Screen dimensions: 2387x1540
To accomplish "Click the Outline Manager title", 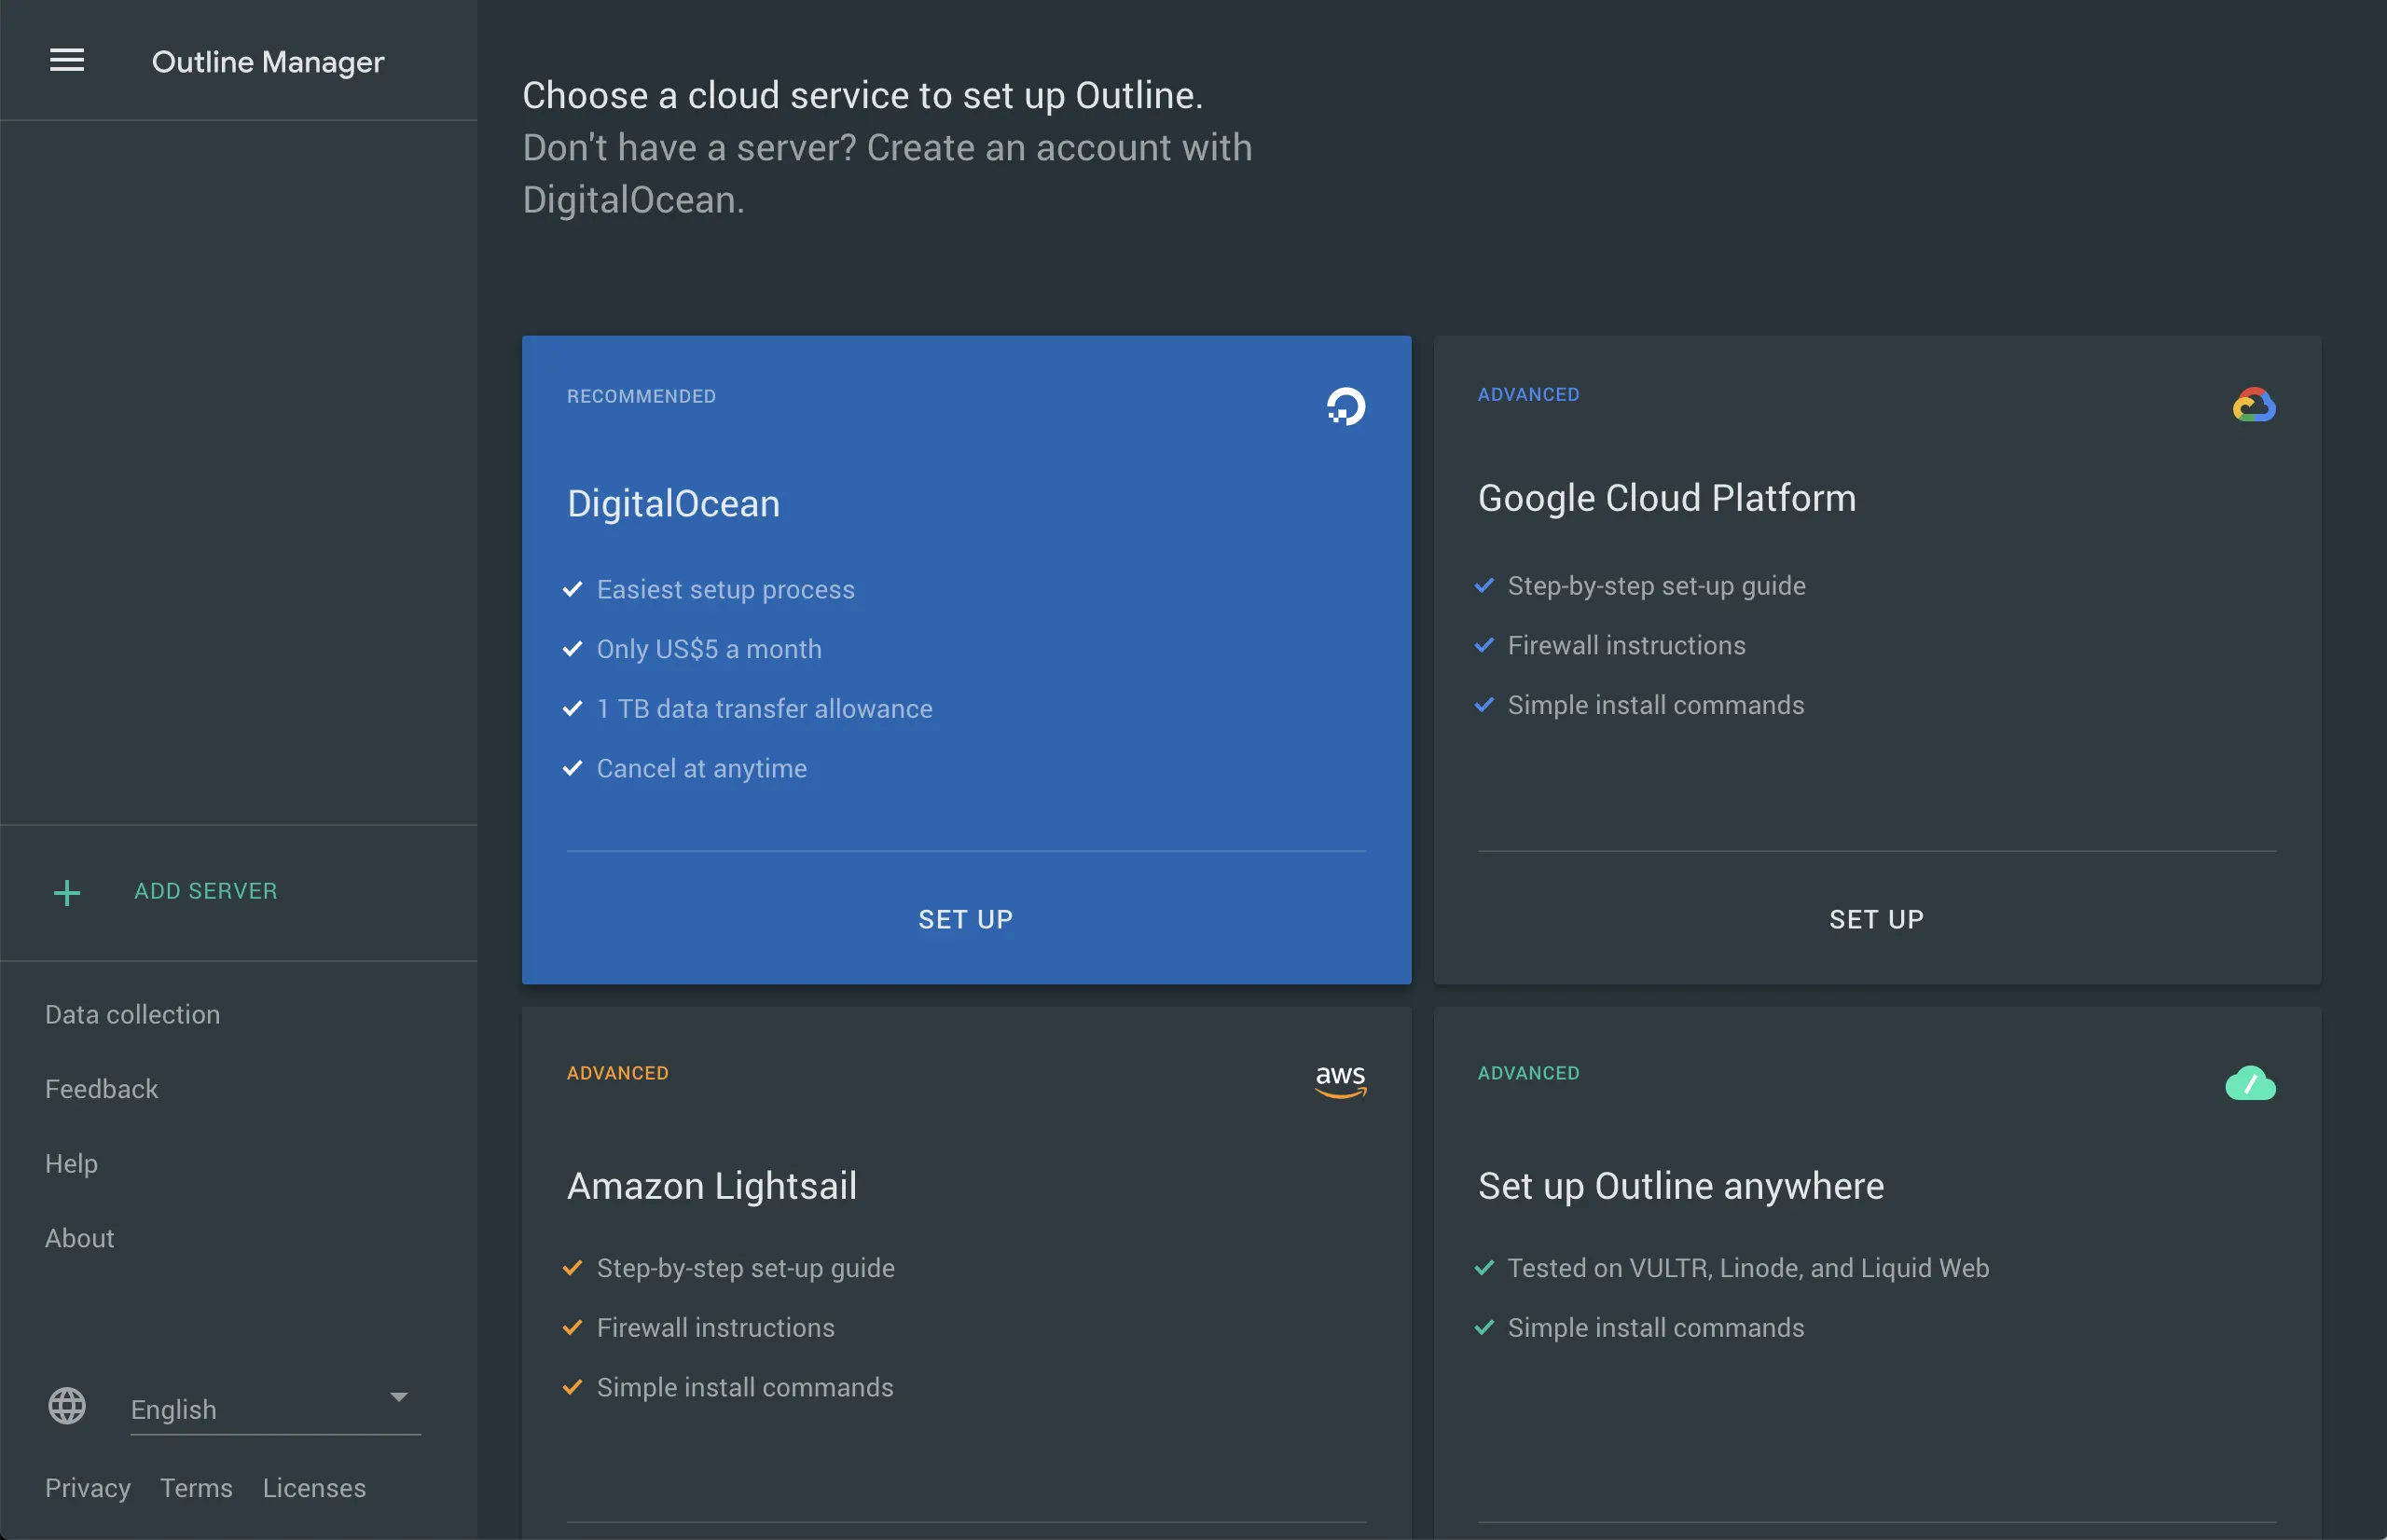I will click(x=268, y=62).
